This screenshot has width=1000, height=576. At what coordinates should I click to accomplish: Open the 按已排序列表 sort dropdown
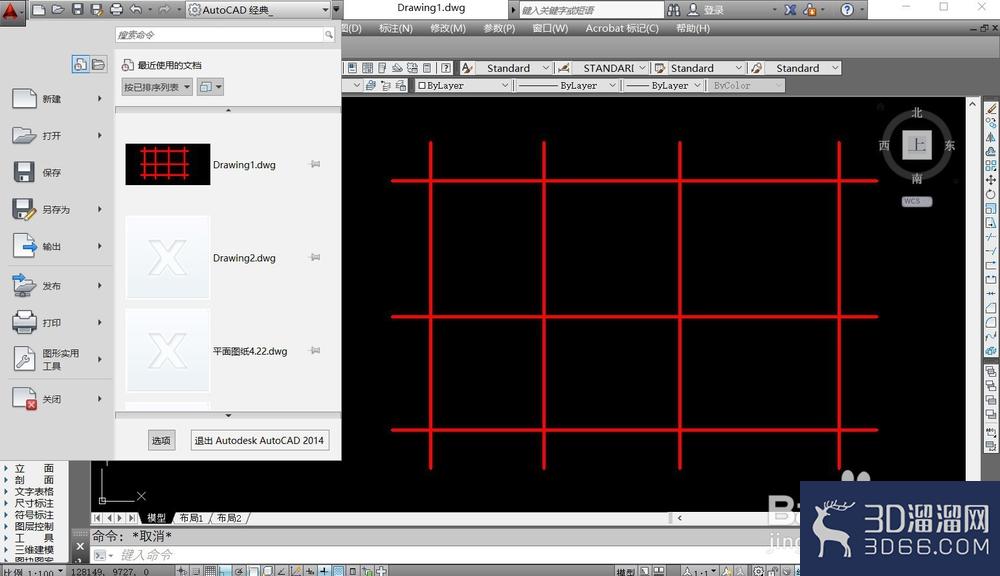point(157,87)
